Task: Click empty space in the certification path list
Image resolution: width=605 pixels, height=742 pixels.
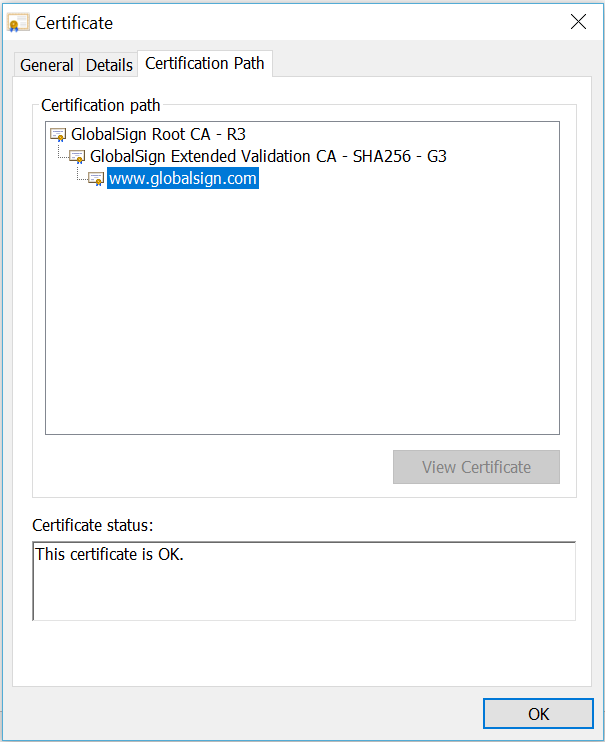Action: 300,320
